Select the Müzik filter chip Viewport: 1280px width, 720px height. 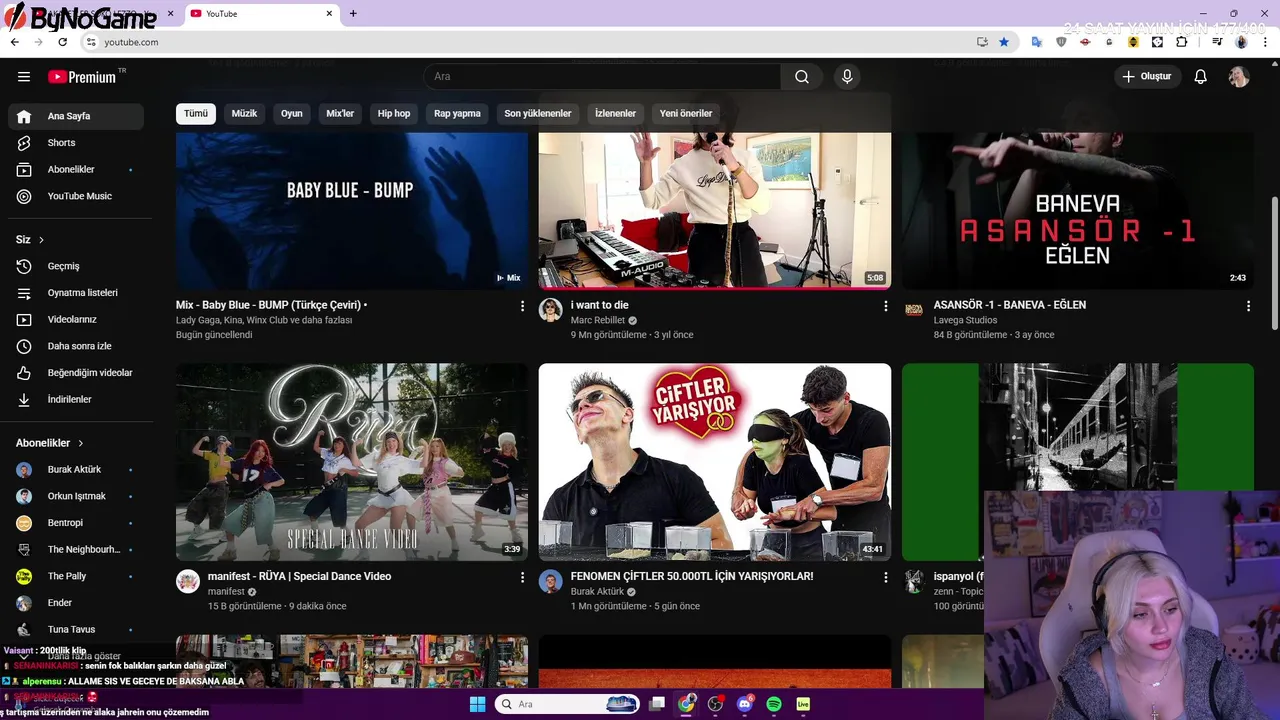pyautogui.click(x=244, y=113)
